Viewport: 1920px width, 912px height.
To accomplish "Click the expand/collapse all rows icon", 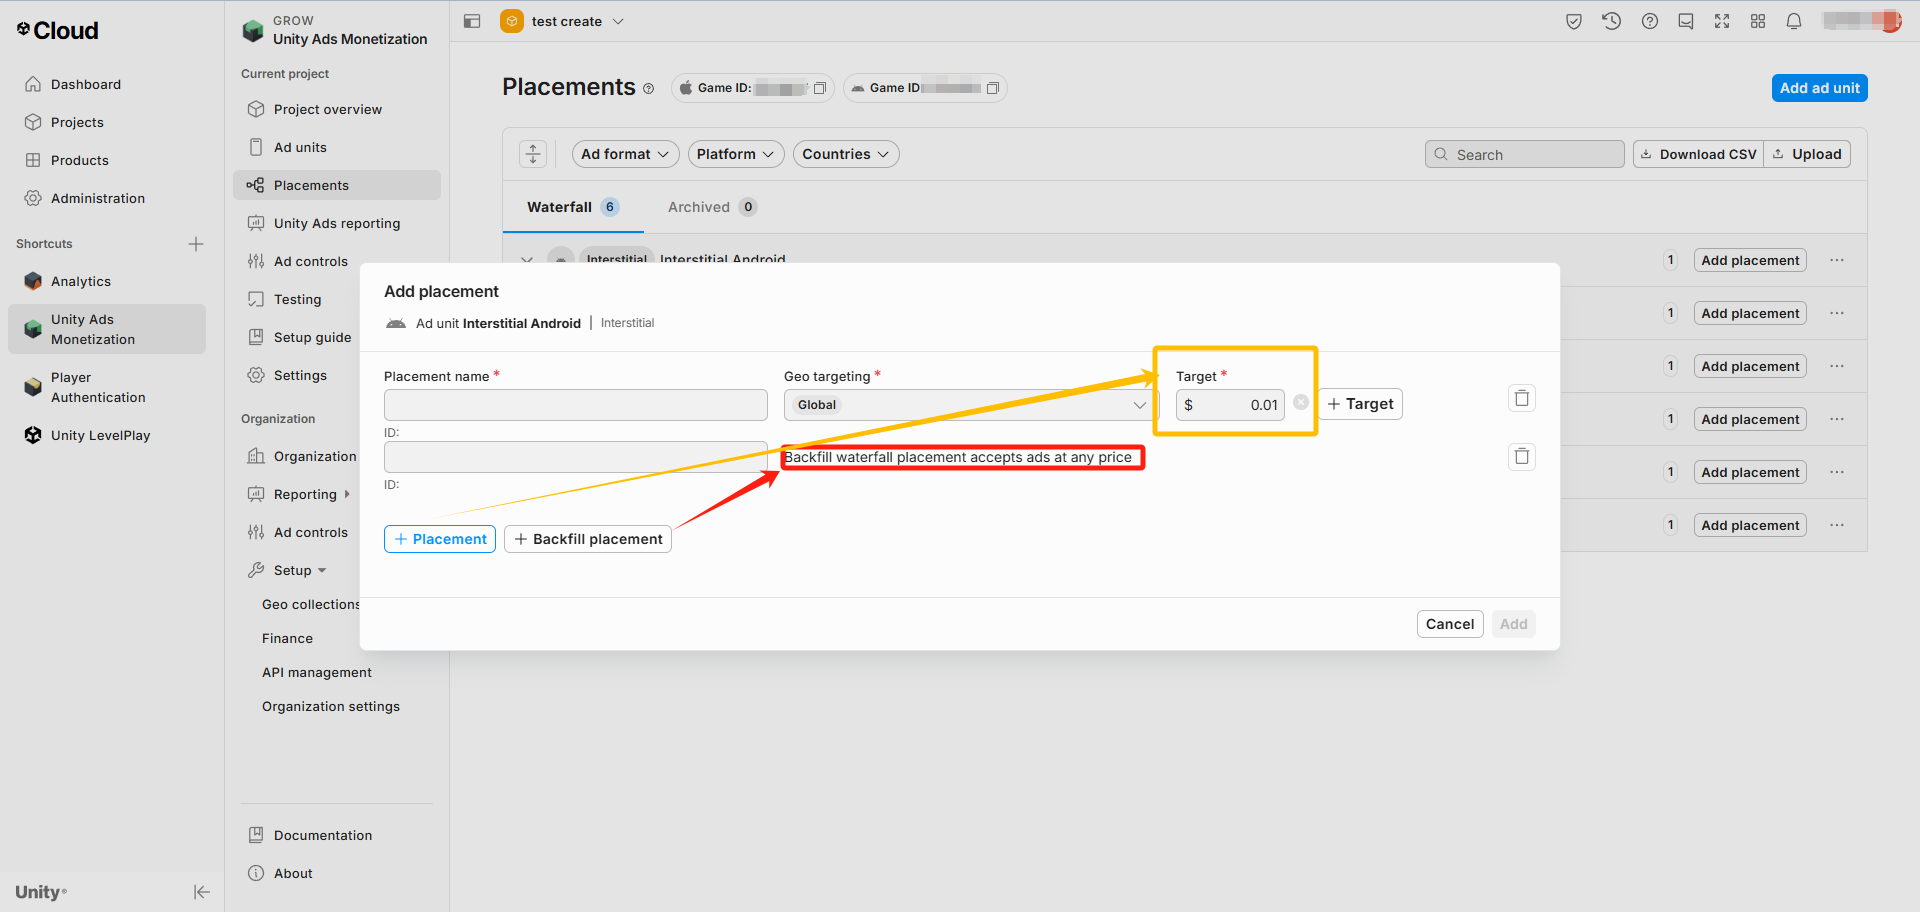I will tap(533, 154).
